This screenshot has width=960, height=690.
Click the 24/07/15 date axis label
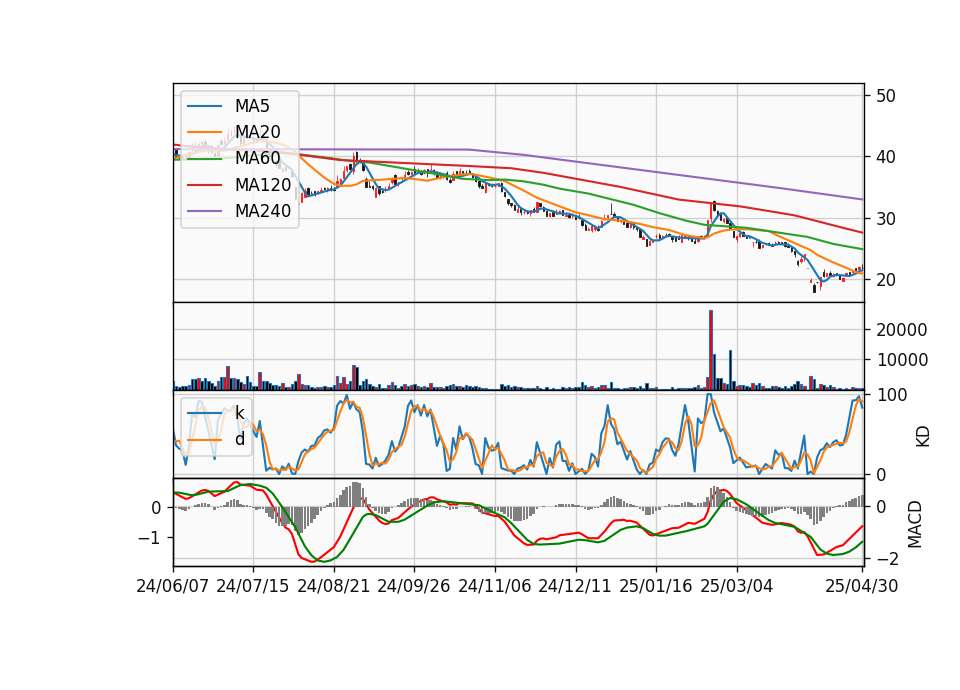pos(253,586)
